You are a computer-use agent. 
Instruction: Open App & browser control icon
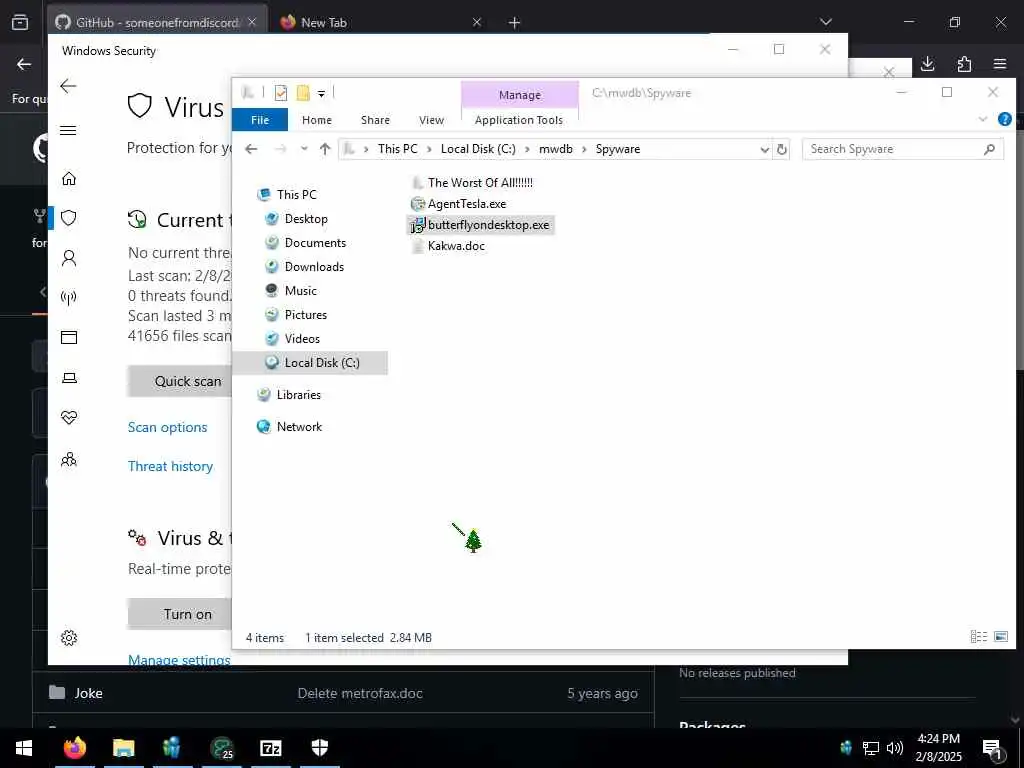pyautogui.click(x=69, y=338)
